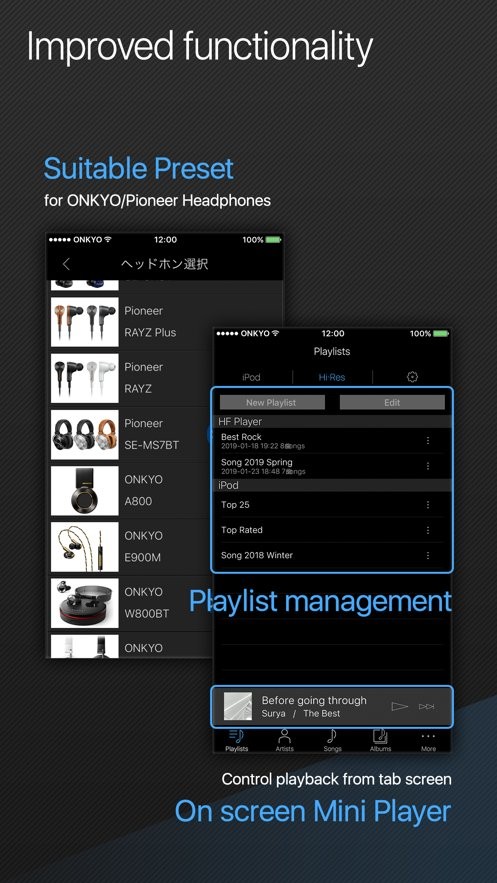Select Pioneer SE-MS7BT headphone thumbnail

[x=84, y=434]
